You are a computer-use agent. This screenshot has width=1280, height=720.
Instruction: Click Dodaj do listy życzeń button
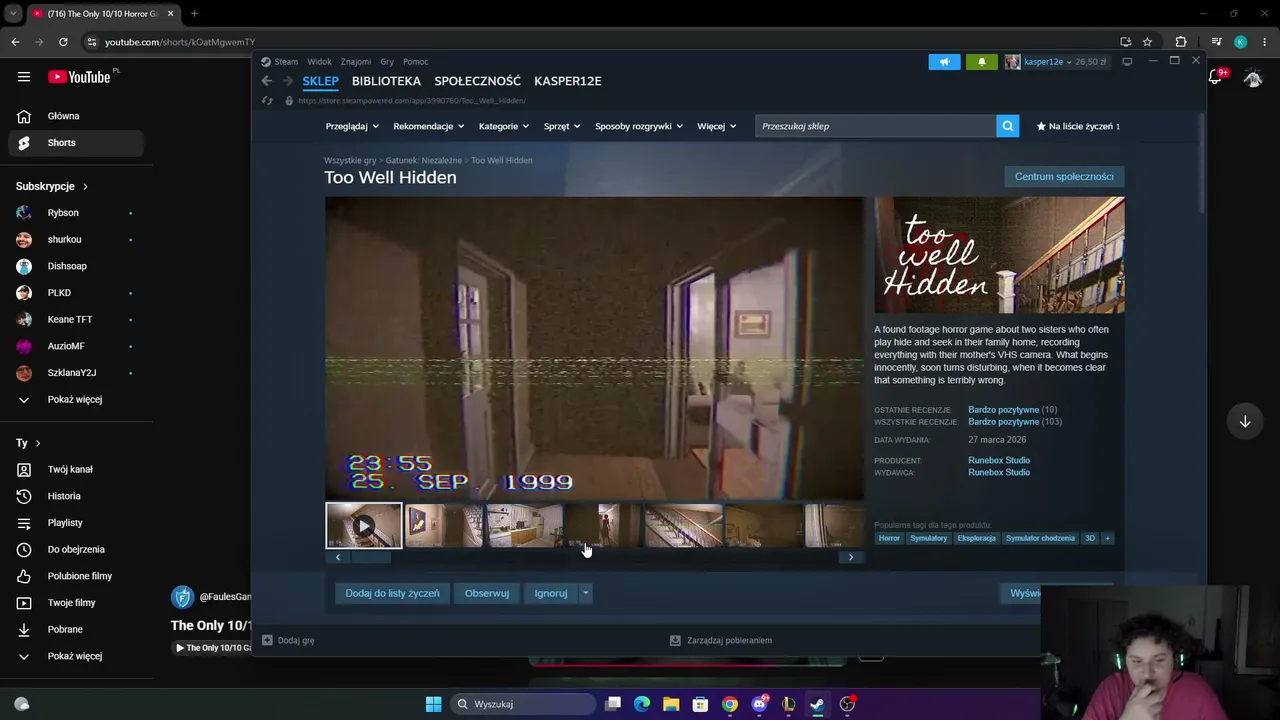point(392,593)
